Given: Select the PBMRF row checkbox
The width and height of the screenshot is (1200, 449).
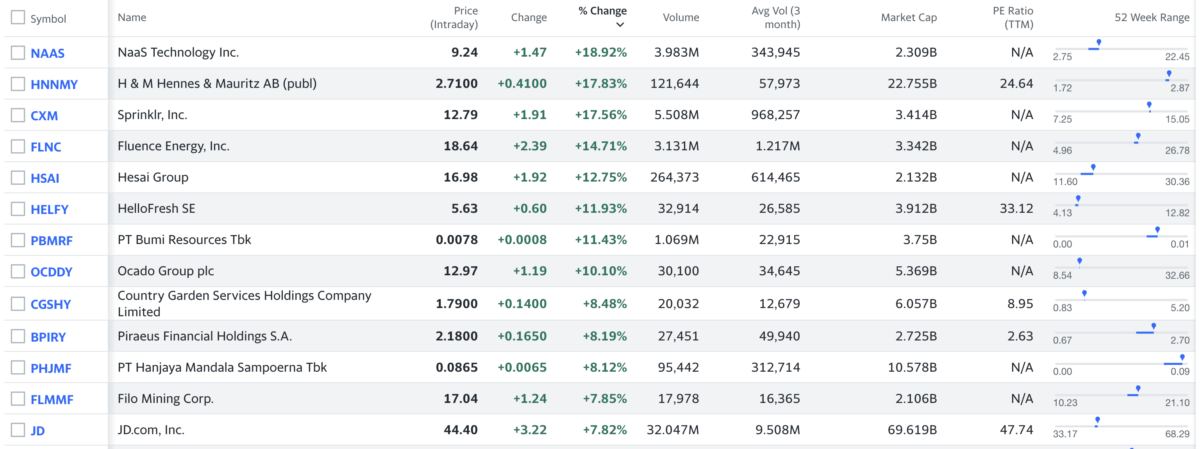Looking at the screenshot, I should (17, 240).
